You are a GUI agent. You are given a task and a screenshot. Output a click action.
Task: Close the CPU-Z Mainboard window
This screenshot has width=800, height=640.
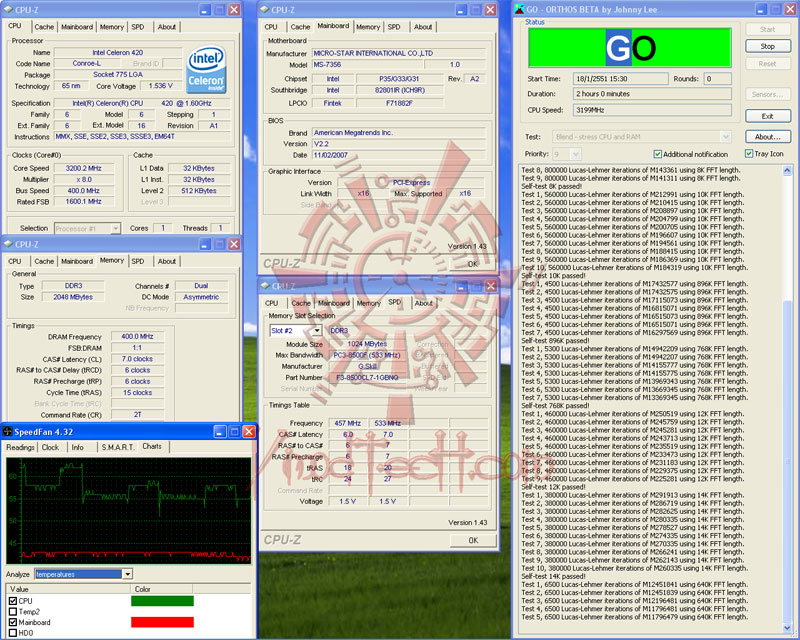[490, 10]
